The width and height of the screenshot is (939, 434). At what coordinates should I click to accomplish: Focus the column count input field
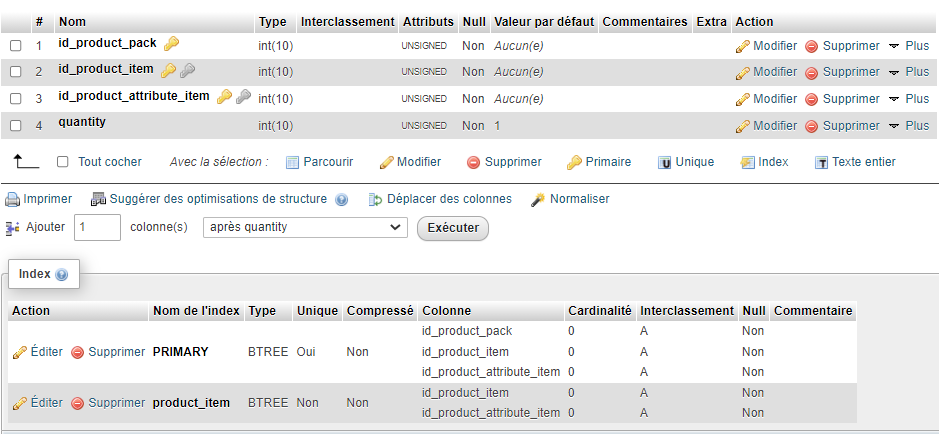pos(97,227)
